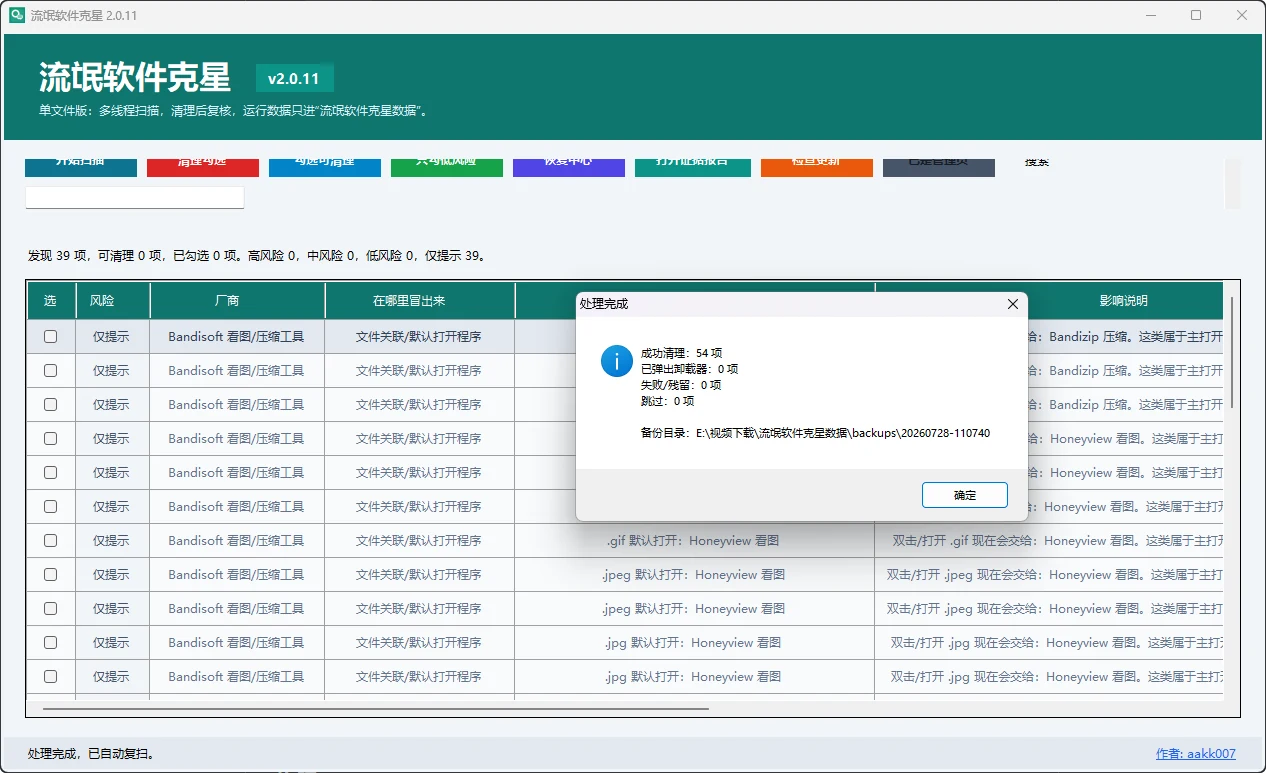Image resolution: width=1266 pixels, height=773 pixels.
Task: Open the purple 恢复中心 button
Action: pos(569,167)
